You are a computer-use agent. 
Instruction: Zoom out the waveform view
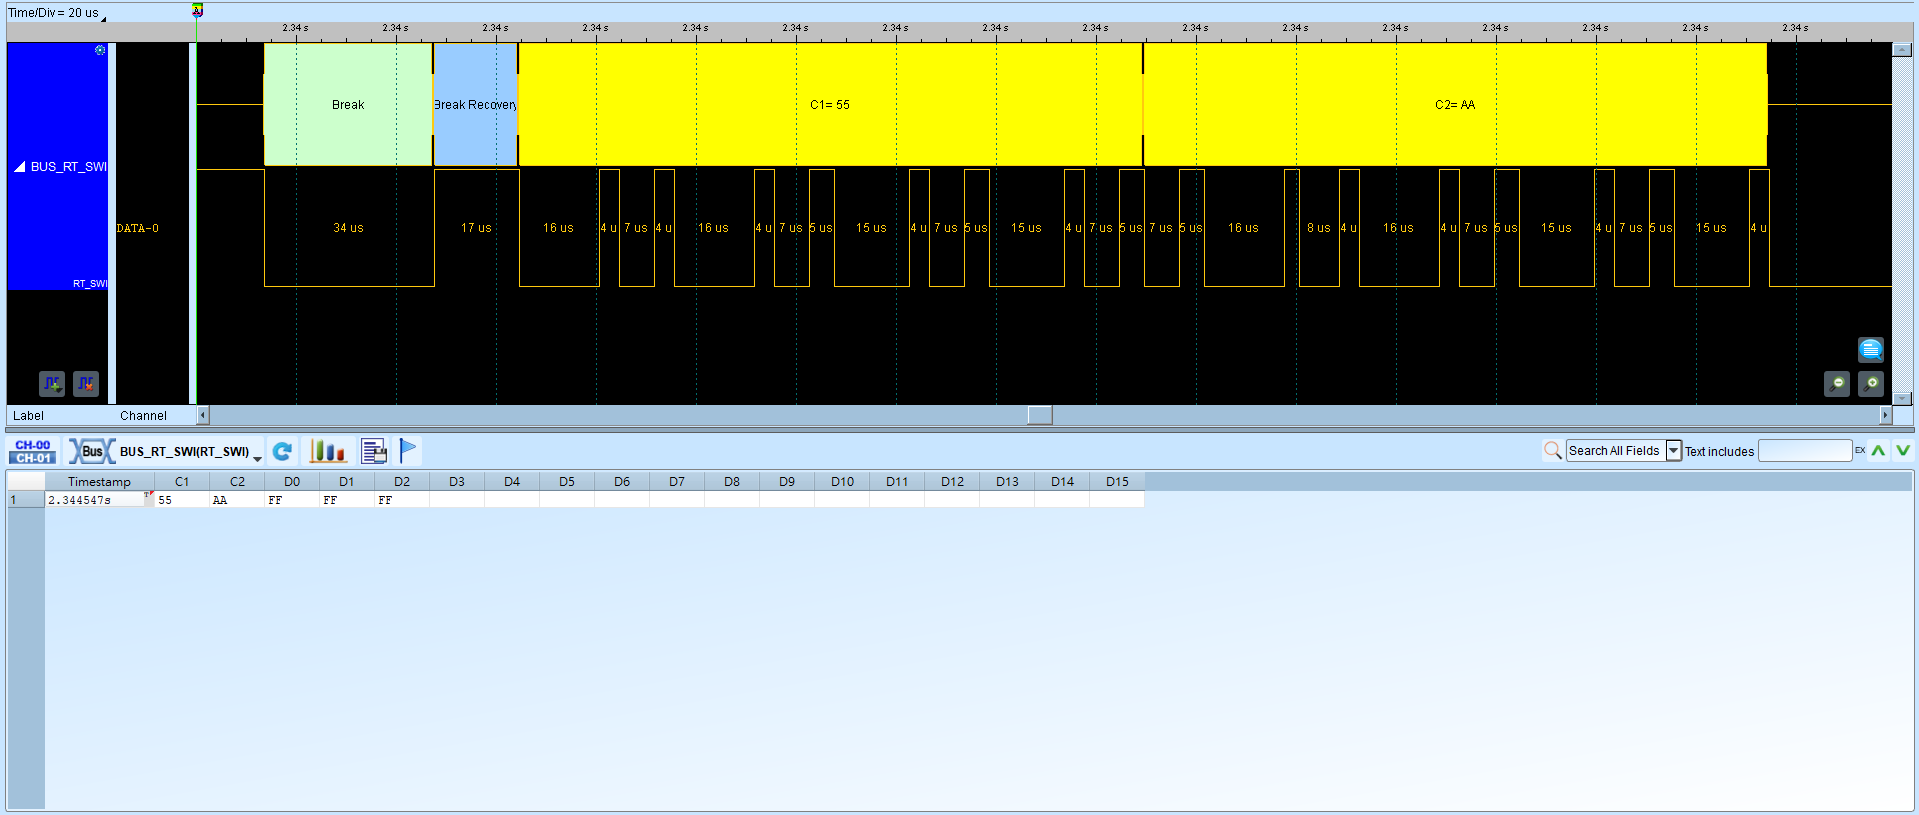(1837, 383)
